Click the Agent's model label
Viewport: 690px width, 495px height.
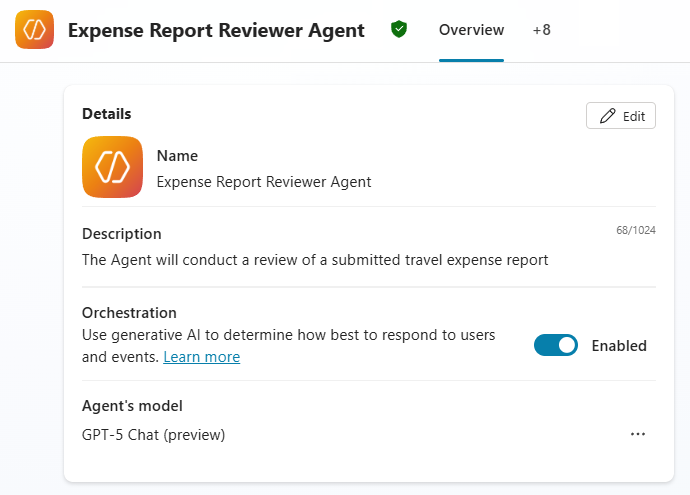pyautogui.click(x=132, y=406)
